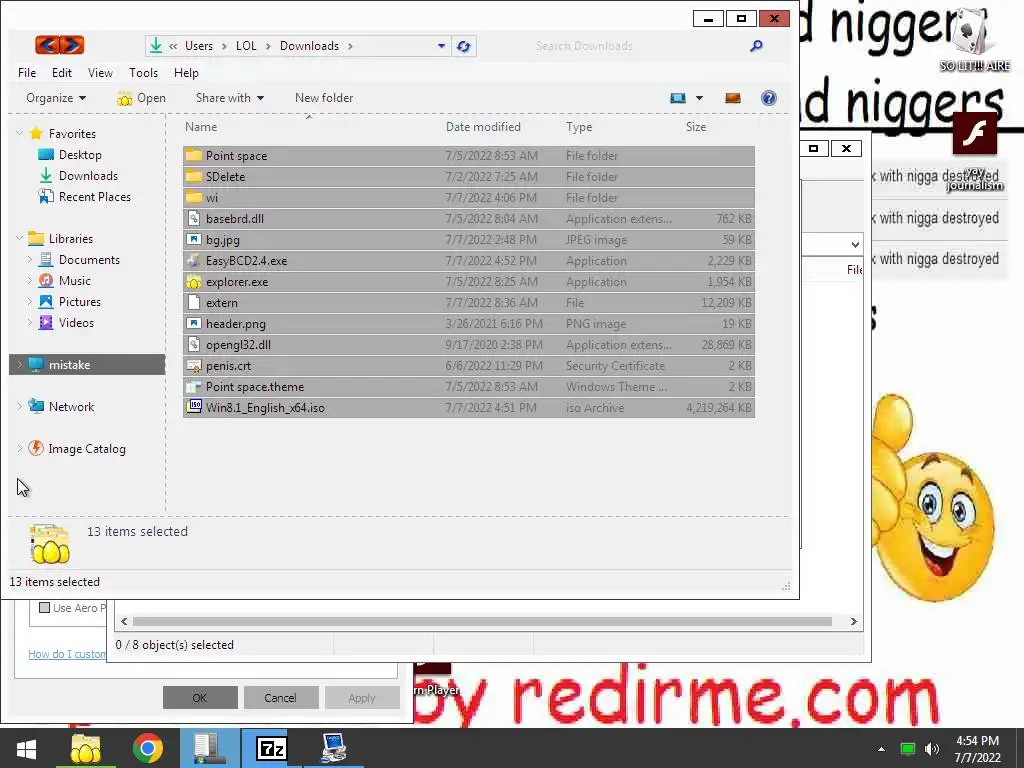Click the search magnifier icon
1024x768 pixels.
coord(756,46)
